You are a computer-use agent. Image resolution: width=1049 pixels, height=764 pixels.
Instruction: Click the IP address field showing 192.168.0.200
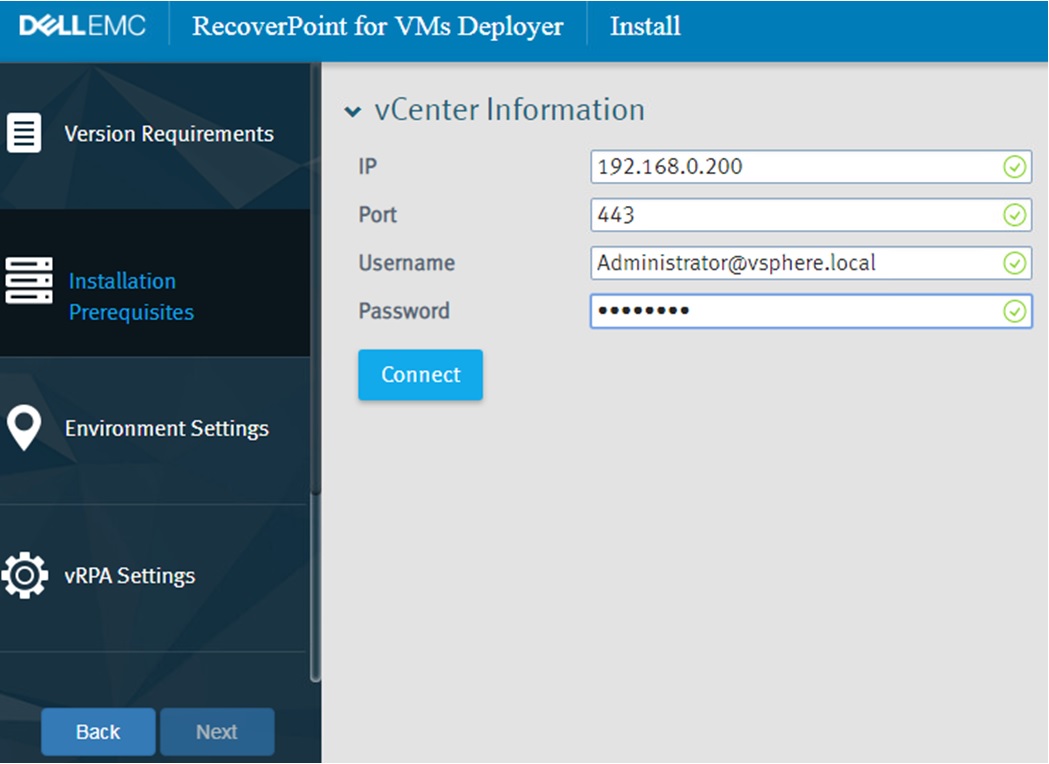pos(800,167)
